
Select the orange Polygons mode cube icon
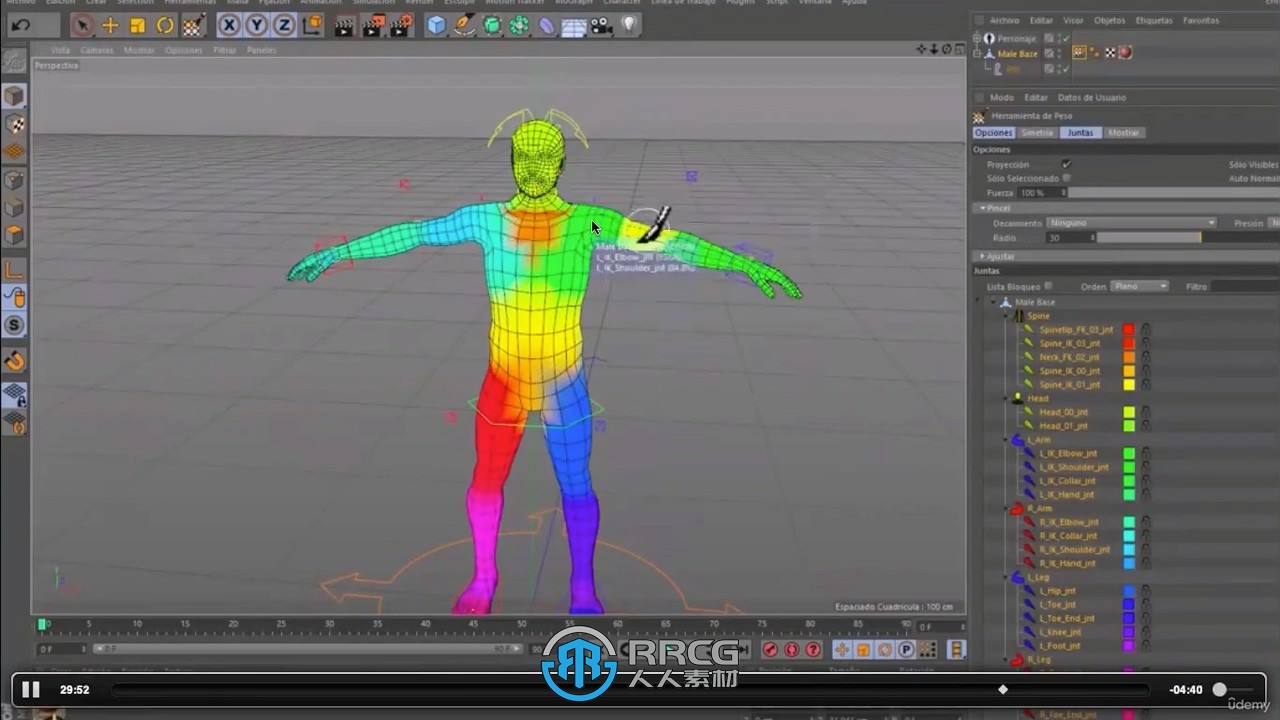click(14, 236)
